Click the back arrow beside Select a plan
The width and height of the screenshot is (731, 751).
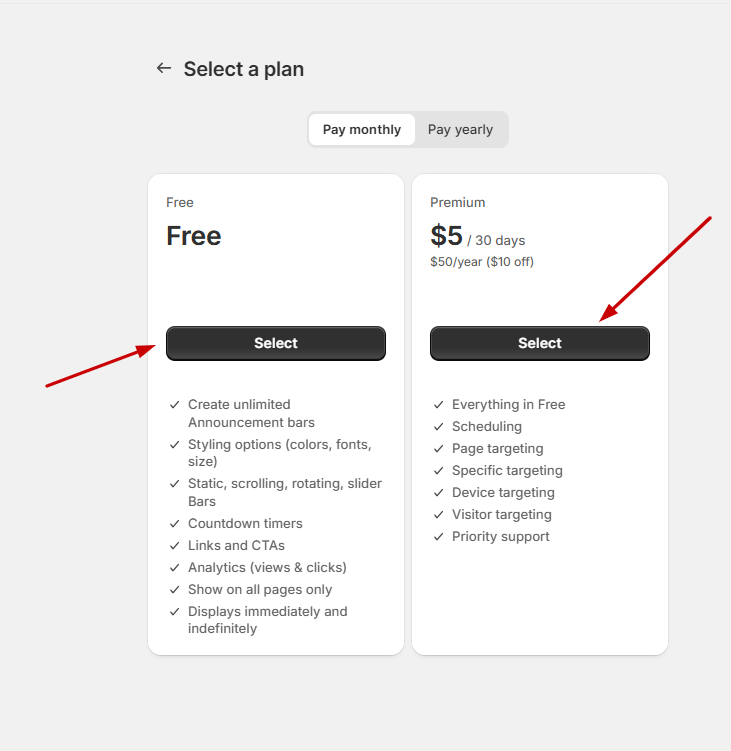164,68
